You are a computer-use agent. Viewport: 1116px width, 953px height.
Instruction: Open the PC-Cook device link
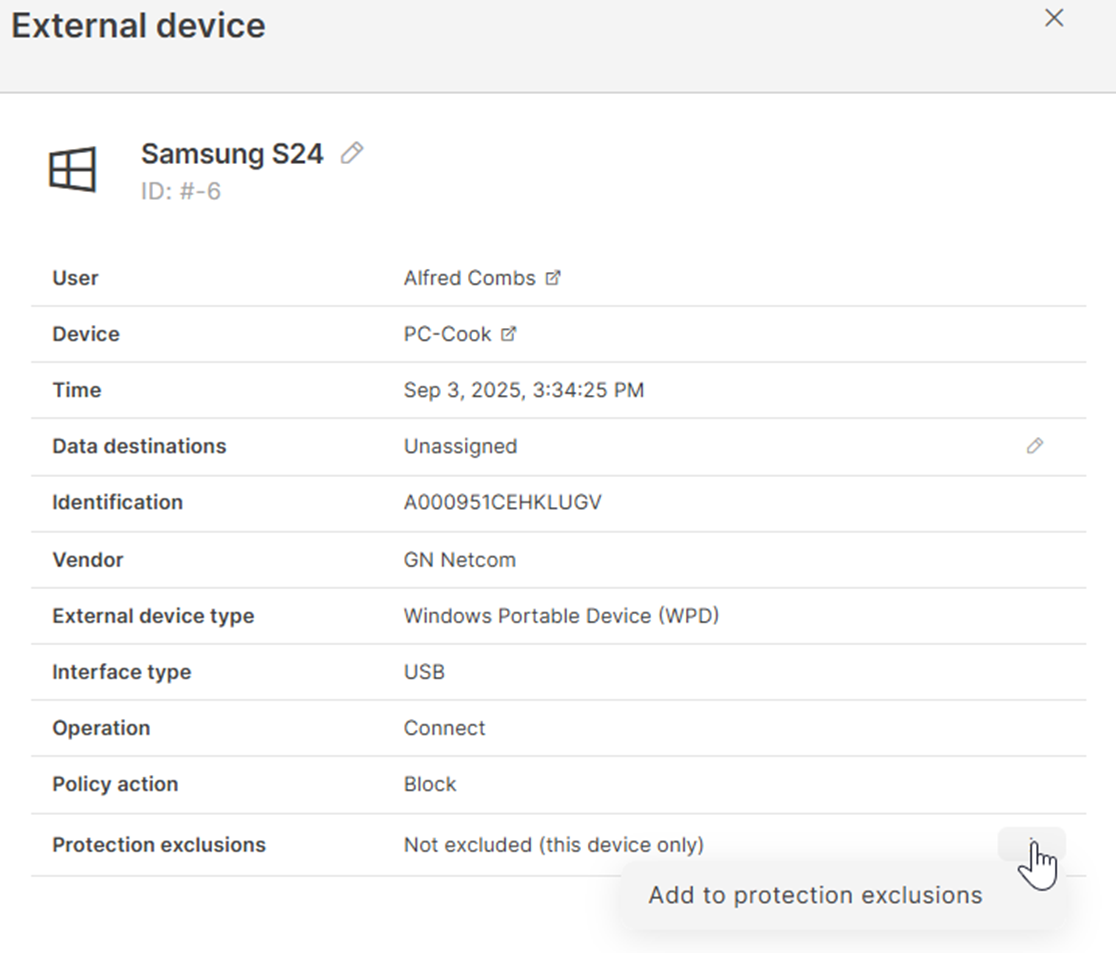point(447,335)
